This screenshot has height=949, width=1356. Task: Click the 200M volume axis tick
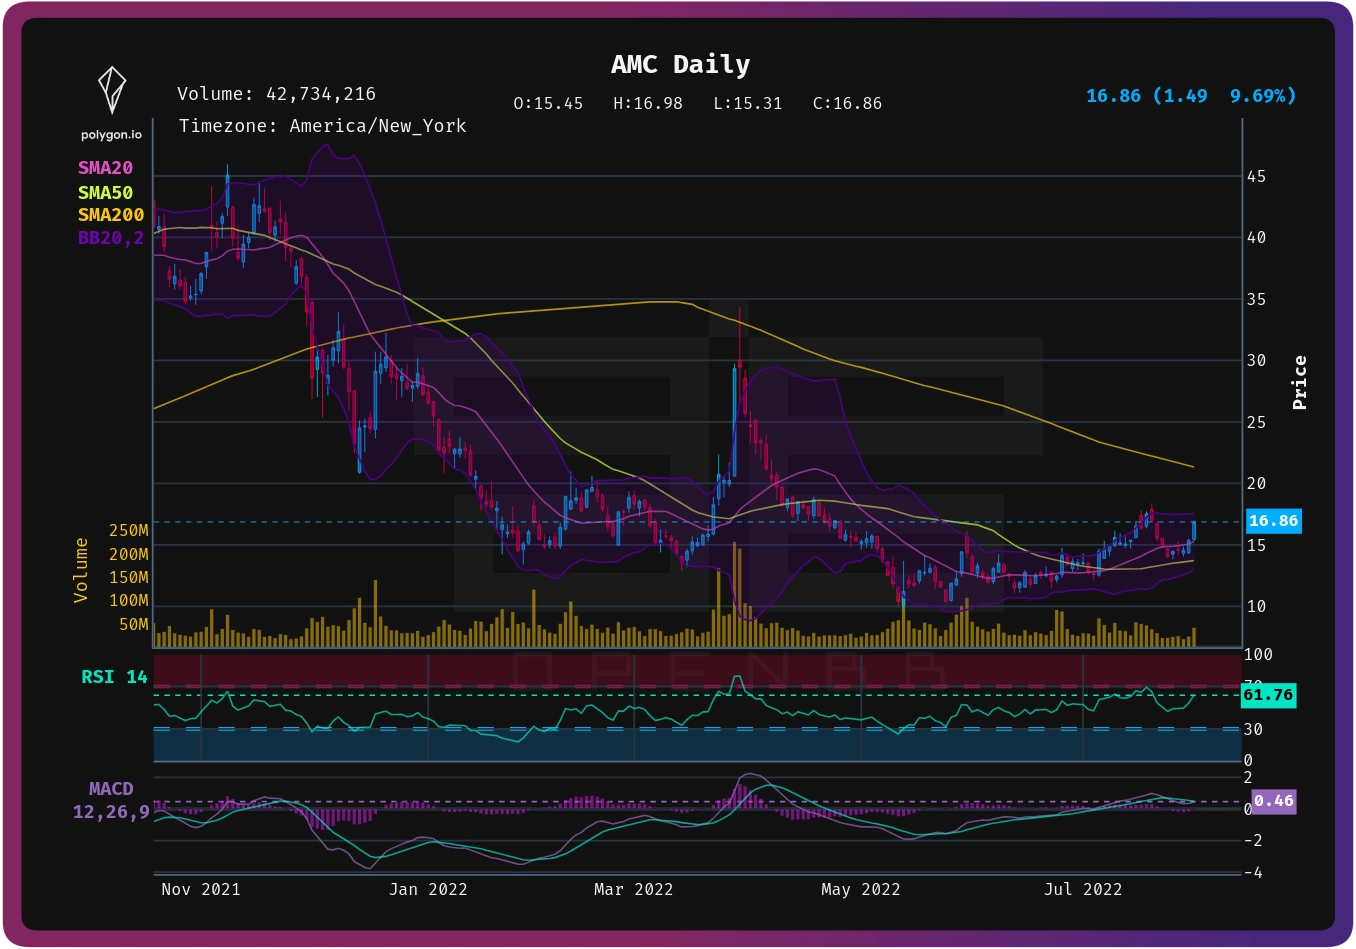[x=129, y=555]
